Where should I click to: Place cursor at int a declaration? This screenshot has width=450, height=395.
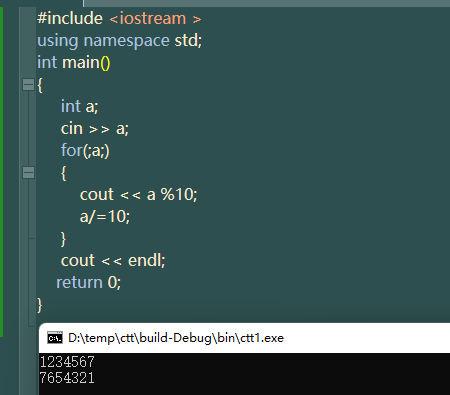[79, 106]
